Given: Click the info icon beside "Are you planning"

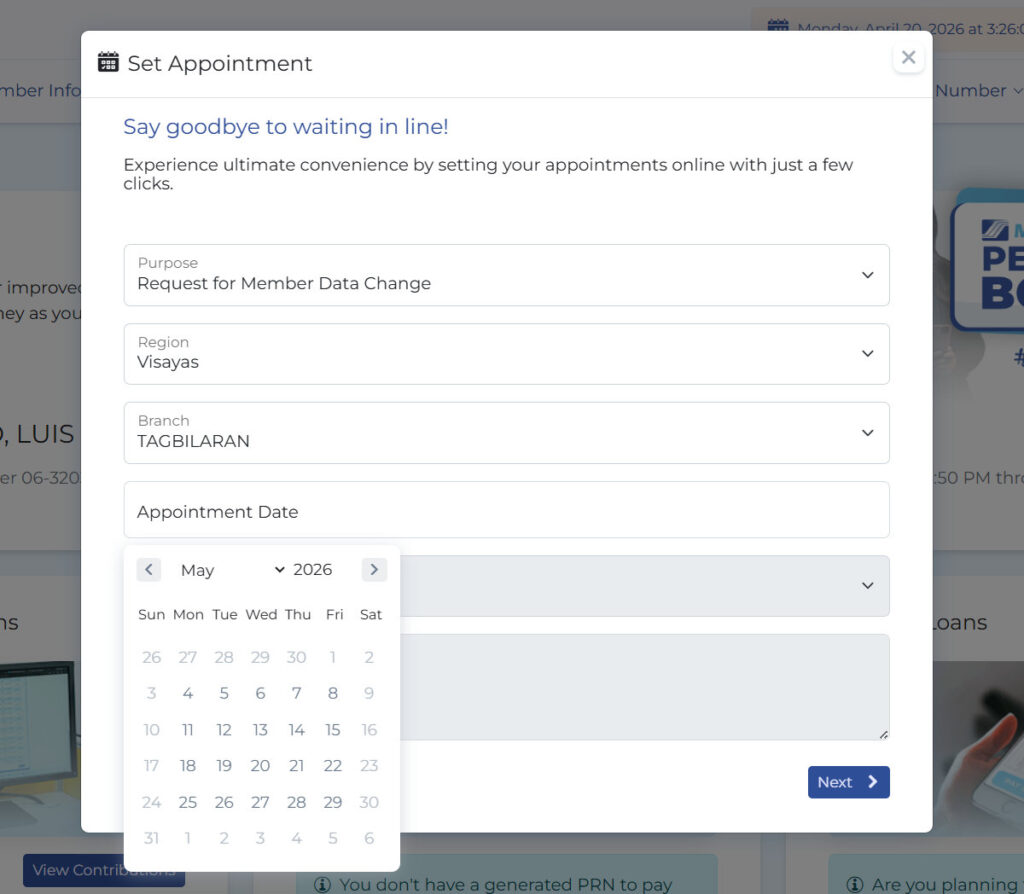Looking at the screenshot, I should pos(855,885).
